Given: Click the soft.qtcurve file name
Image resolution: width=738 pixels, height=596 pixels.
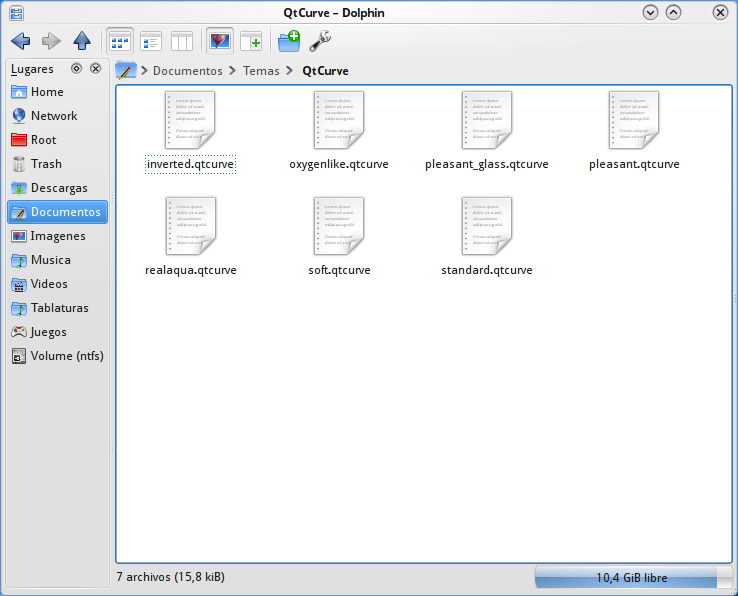Looking at the screenshot, I should click(x=339, y=270).
